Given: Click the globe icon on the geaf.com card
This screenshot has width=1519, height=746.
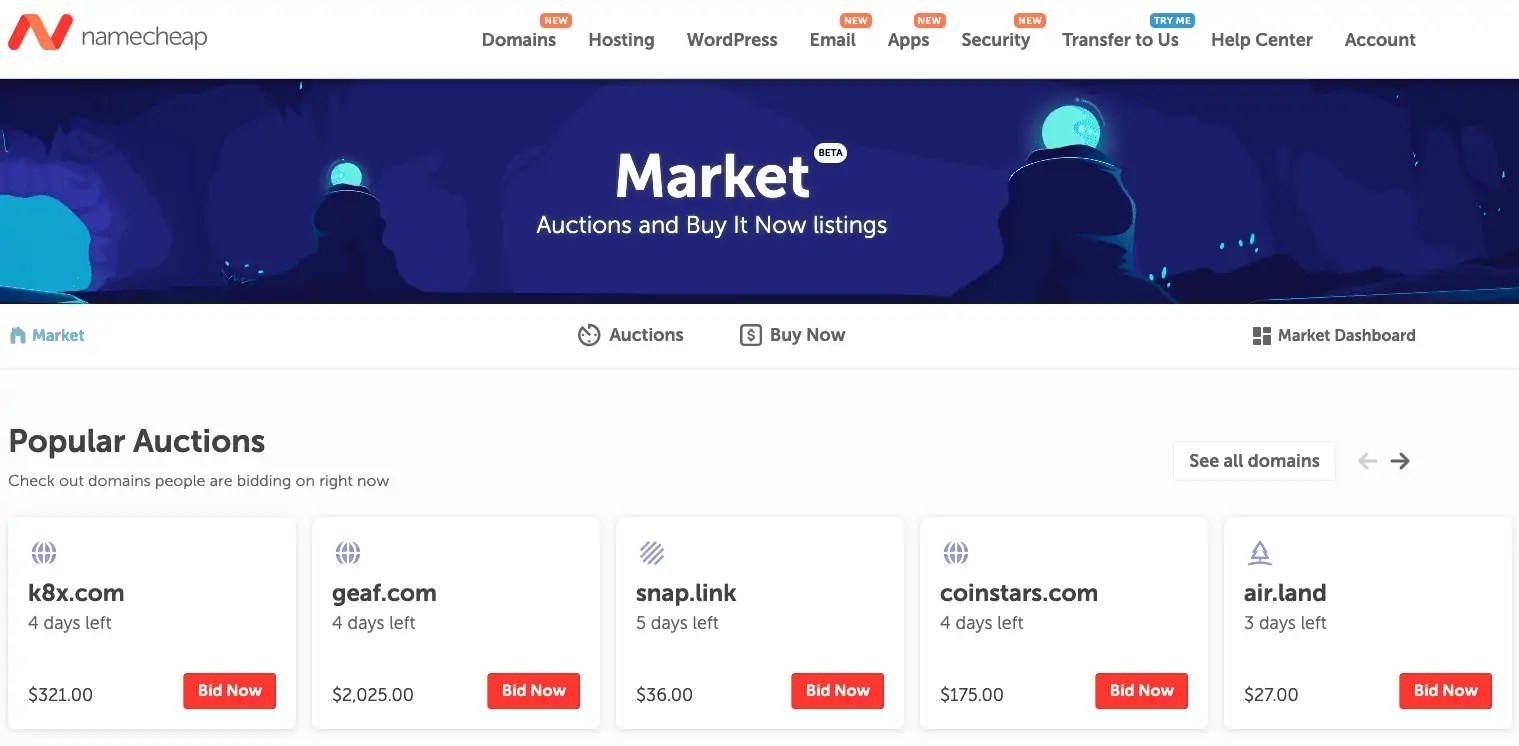Looking at the screenshot, I should tap(347, 553).
